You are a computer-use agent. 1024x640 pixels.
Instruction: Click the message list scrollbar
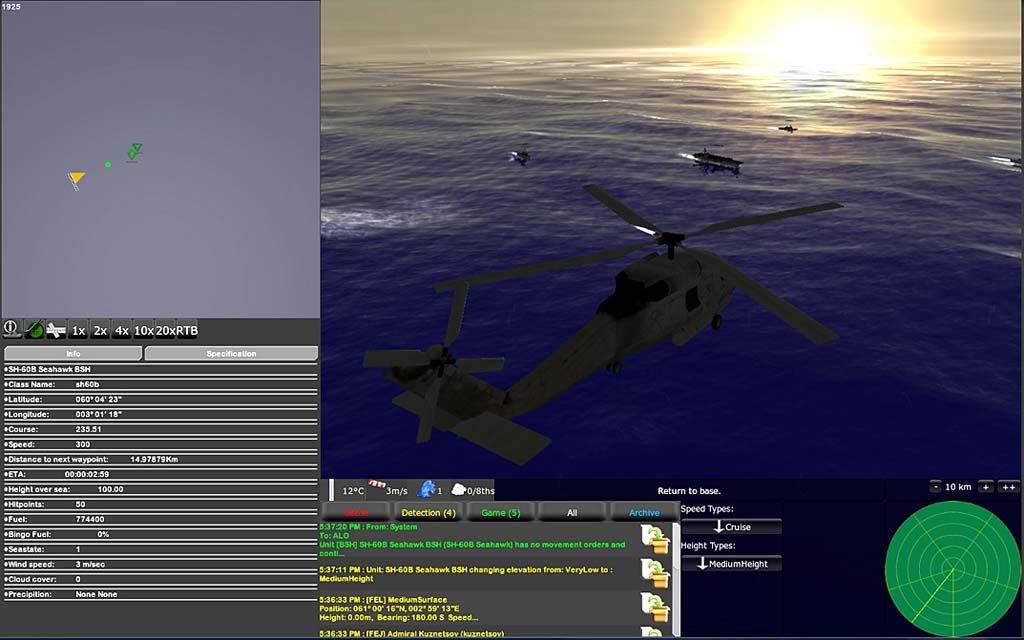[677, 578]
